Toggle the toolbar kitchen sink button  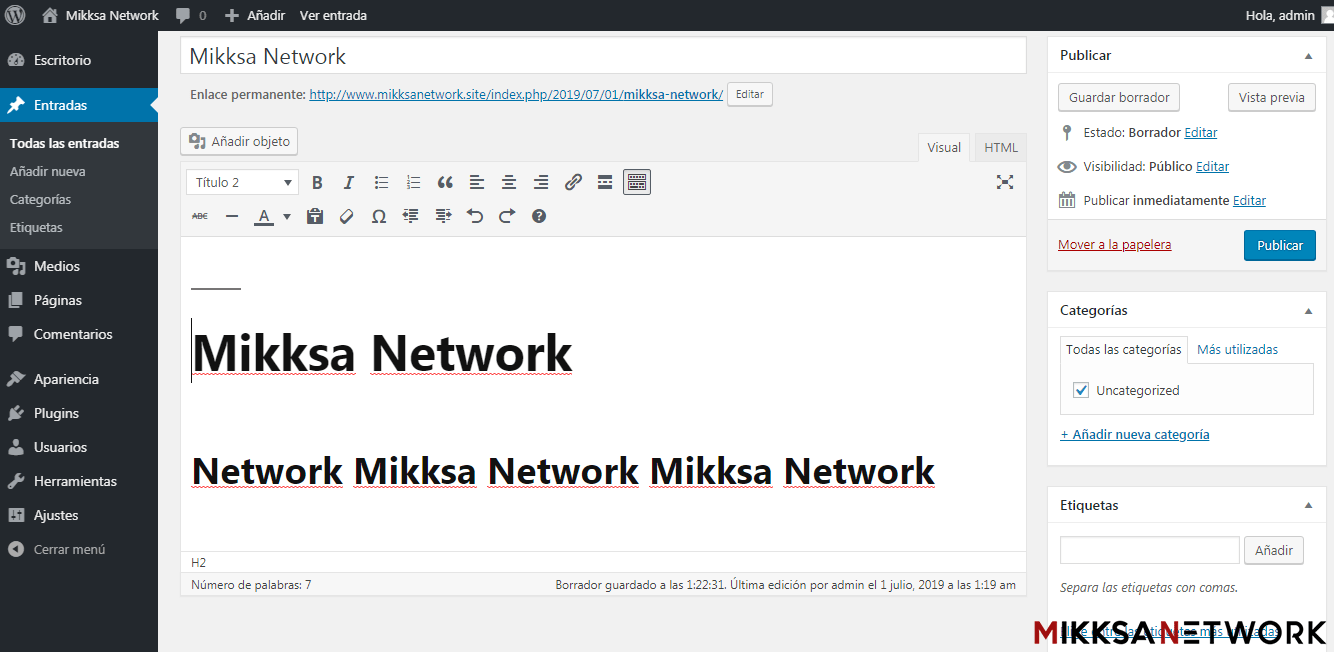tap(637, 182)
